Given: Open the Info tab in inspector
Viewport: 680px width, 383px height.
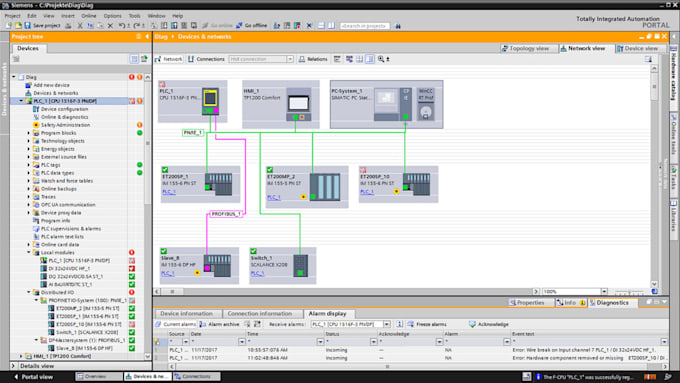Looking at the screenshot, I should click(x=571, y=303).
